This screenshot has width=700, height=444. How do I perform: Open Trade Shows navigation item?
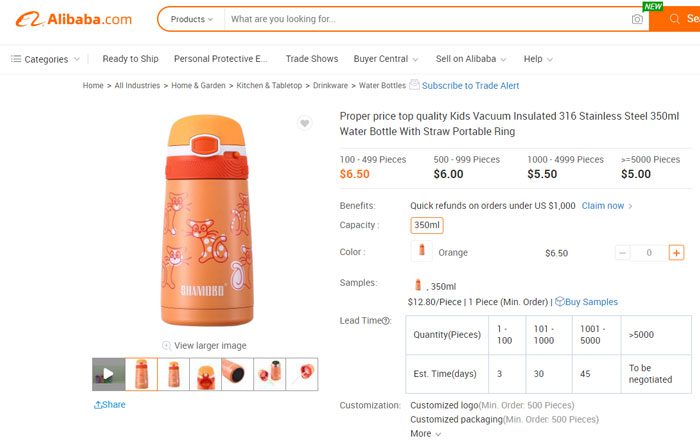pos(312,59)
